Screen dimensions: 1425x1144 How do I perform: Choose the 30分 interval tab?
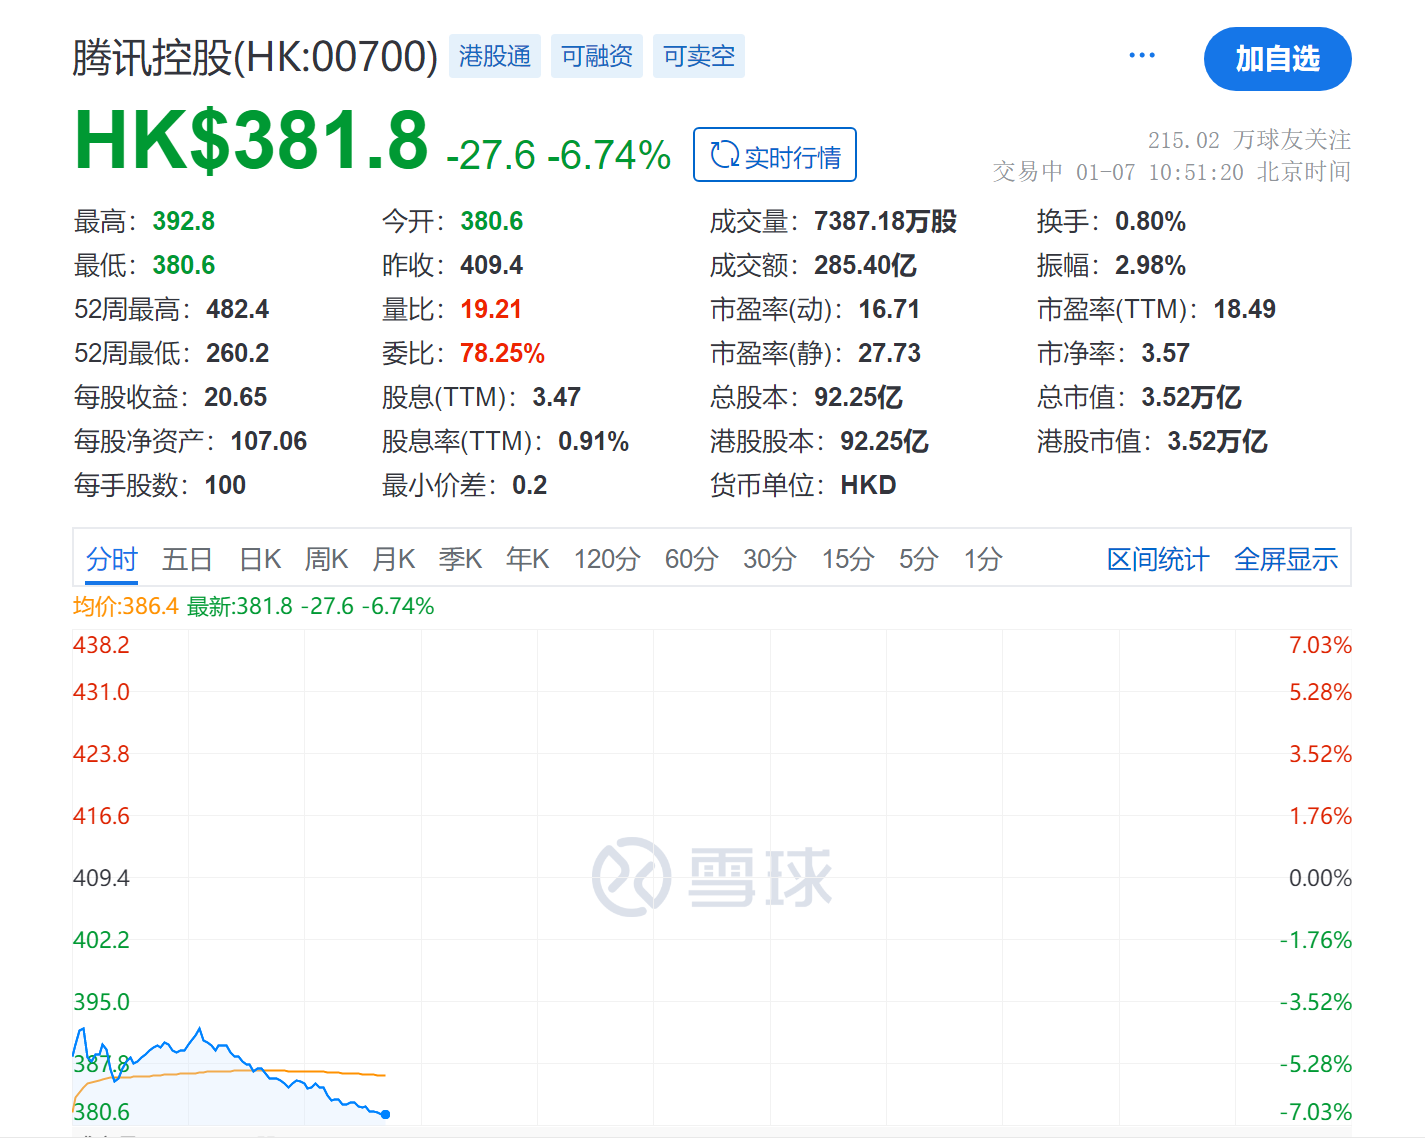[x=769, y=559]
